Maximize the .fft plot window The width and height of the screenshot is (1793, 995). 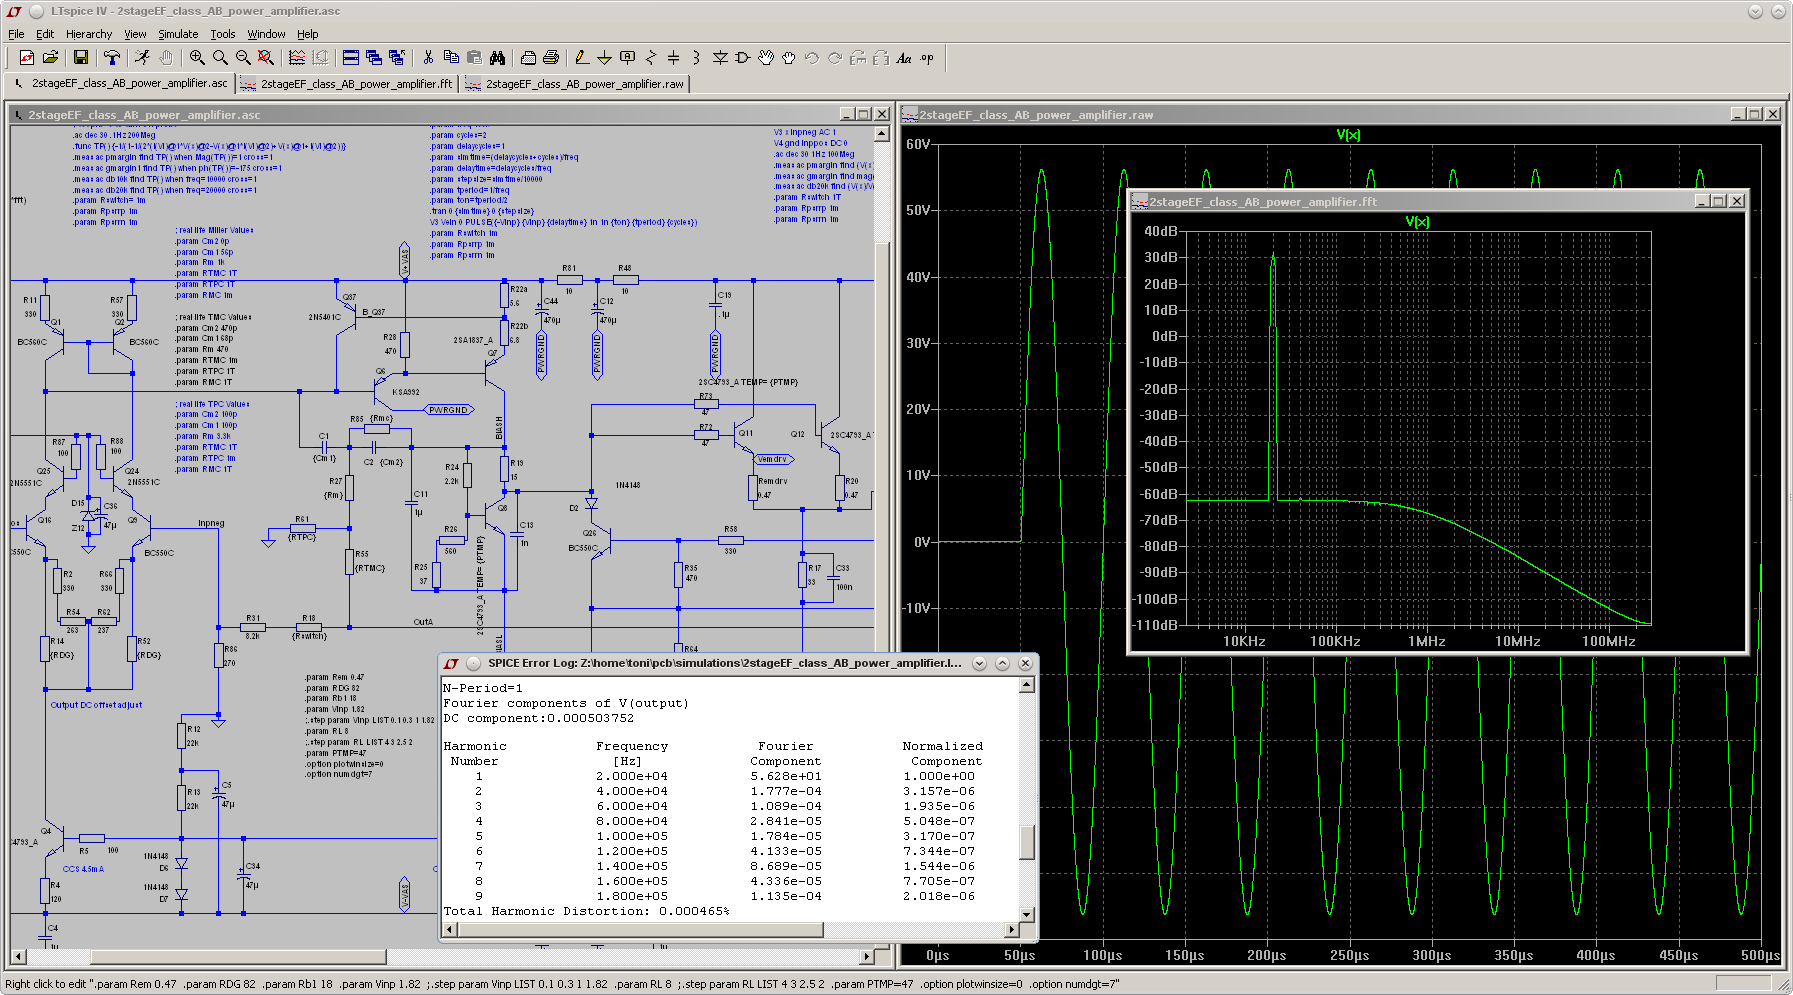click(1719, 201)
